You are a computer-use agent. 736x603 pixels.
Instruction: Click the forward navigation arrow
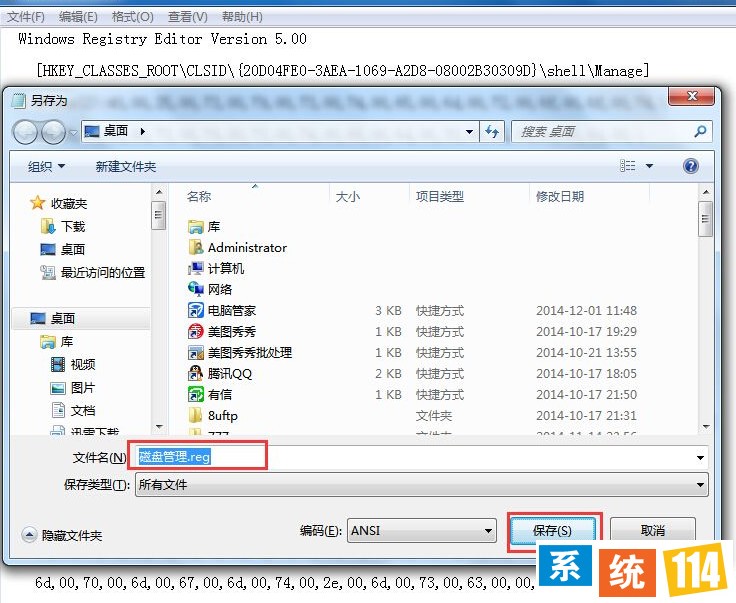[53, 132]
